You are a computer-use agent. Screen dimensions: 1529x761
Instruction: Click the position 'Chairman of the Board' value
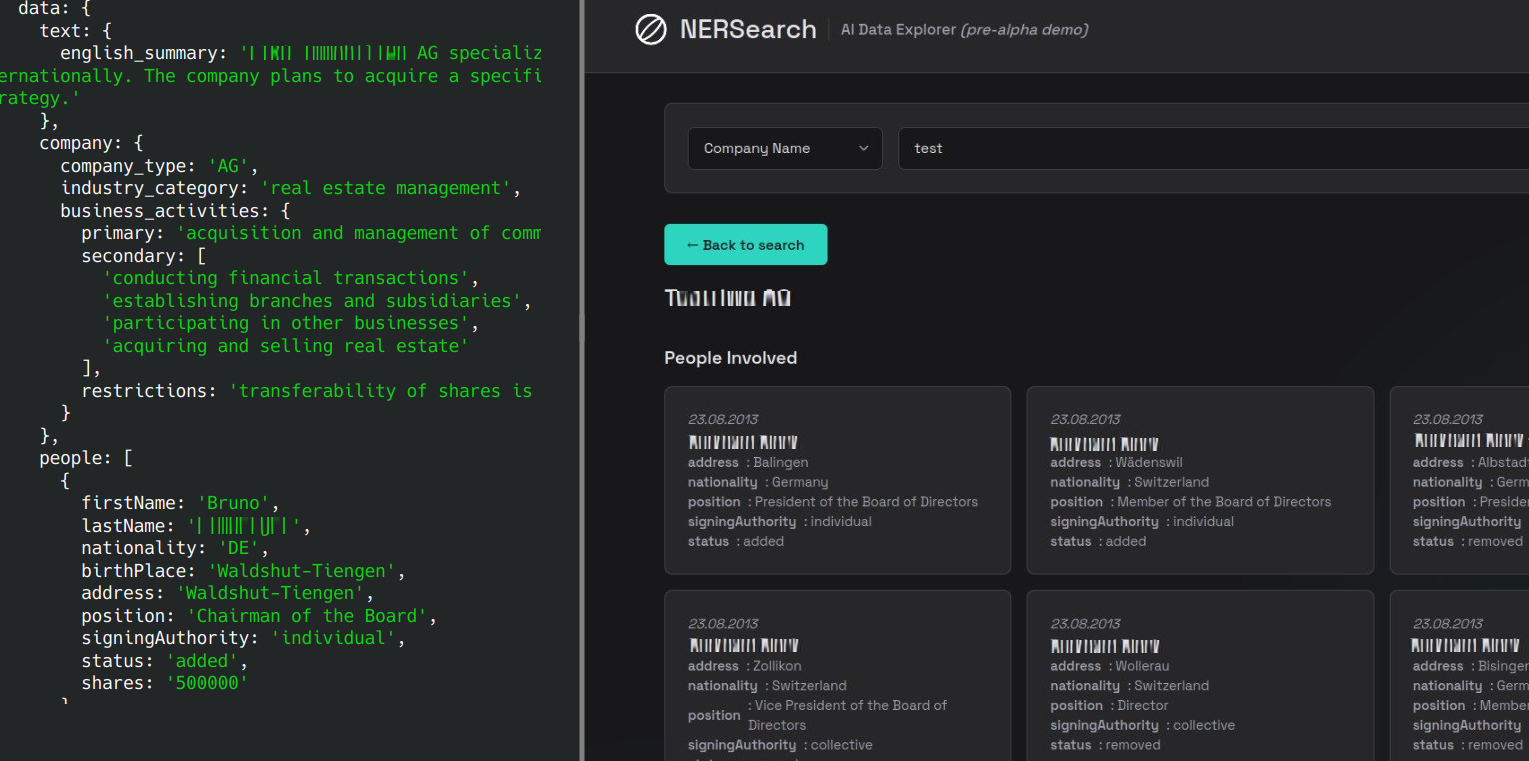tap(307, 616)
